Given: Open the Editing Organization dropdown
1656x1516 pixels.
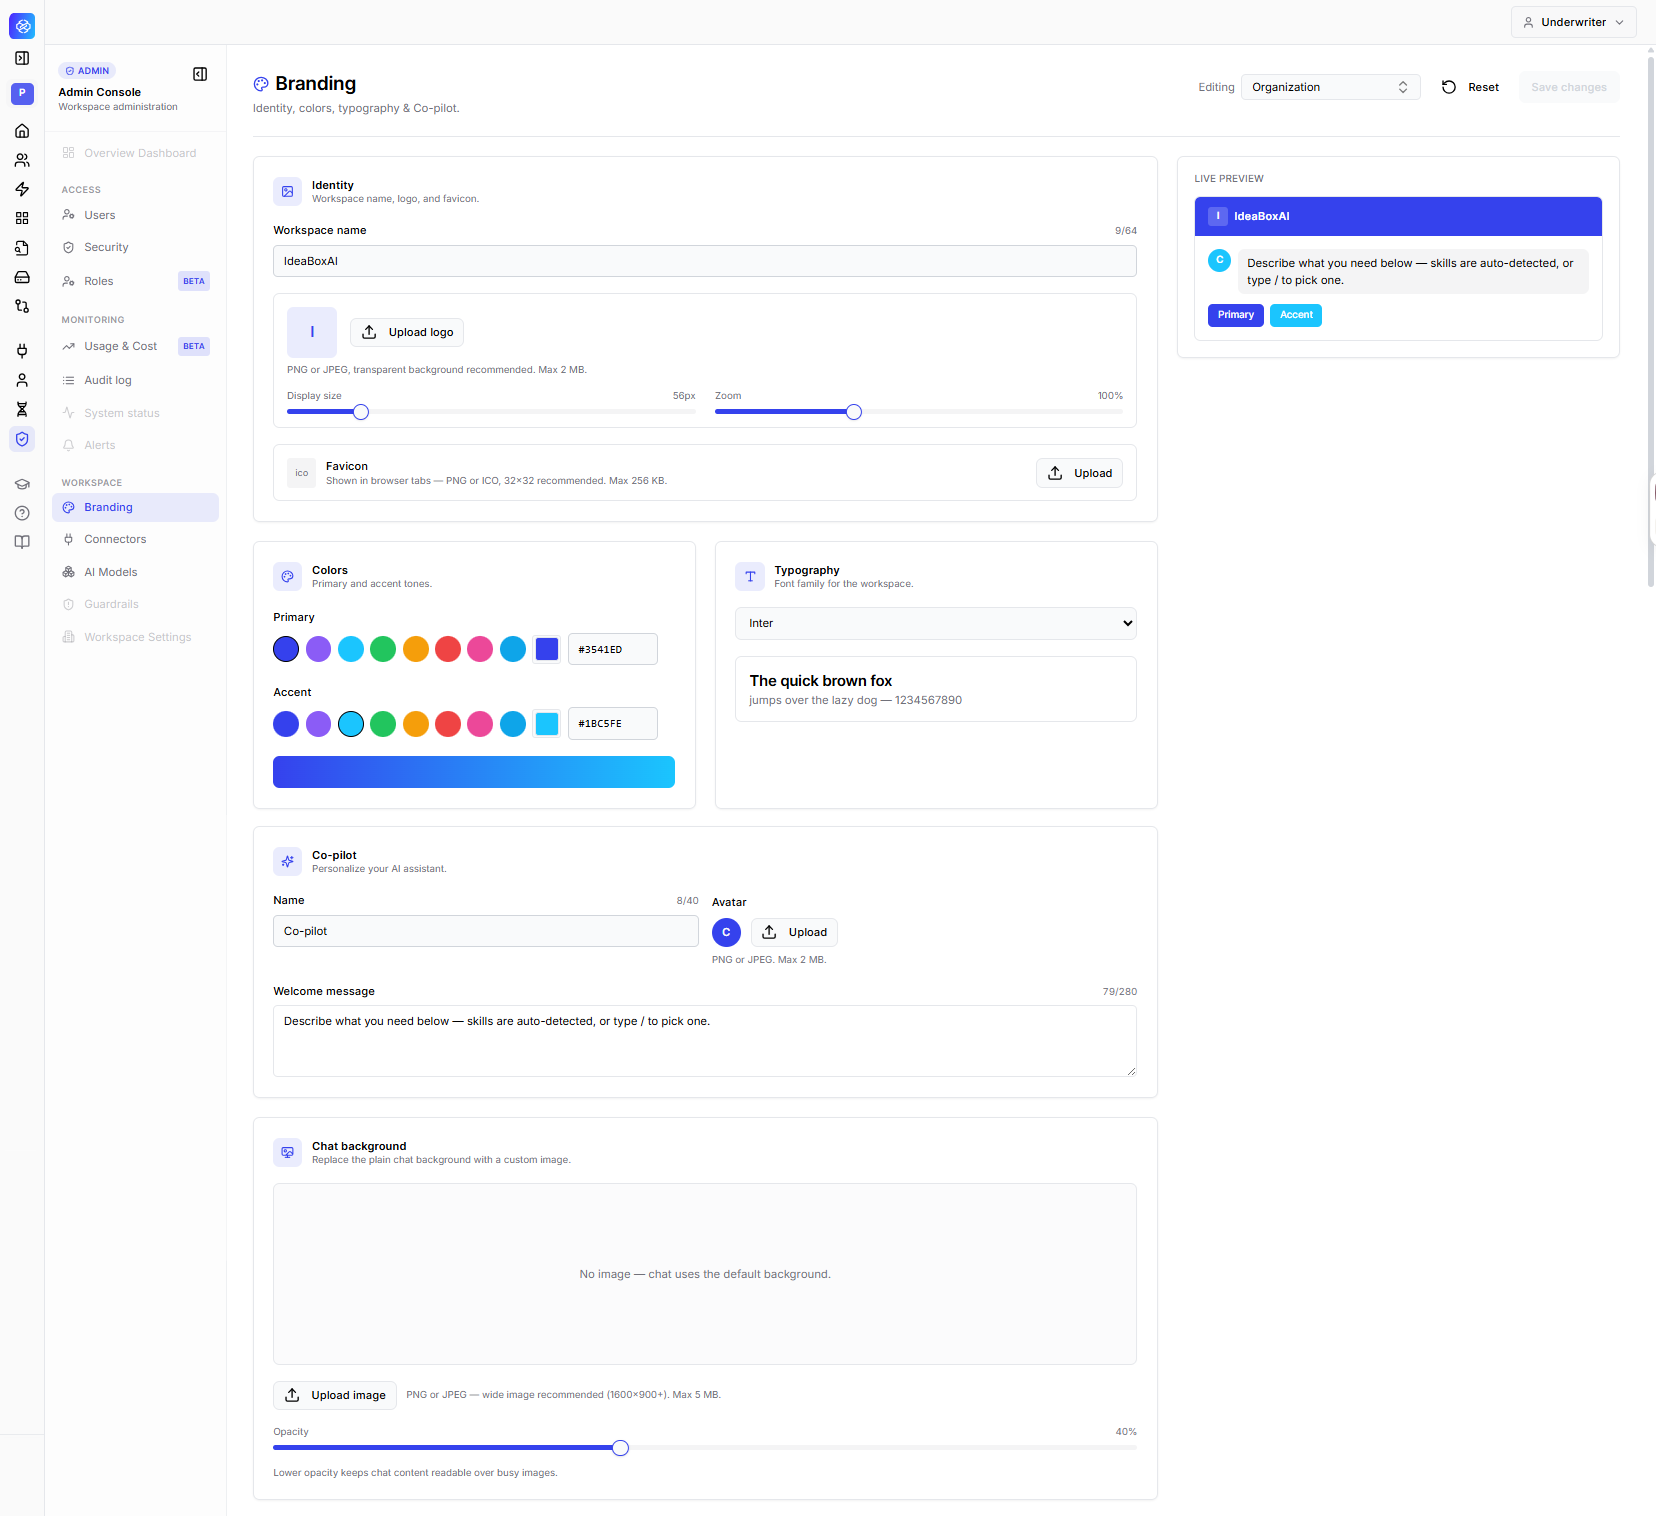Looking at the screenshot, I should [1330, 87].
